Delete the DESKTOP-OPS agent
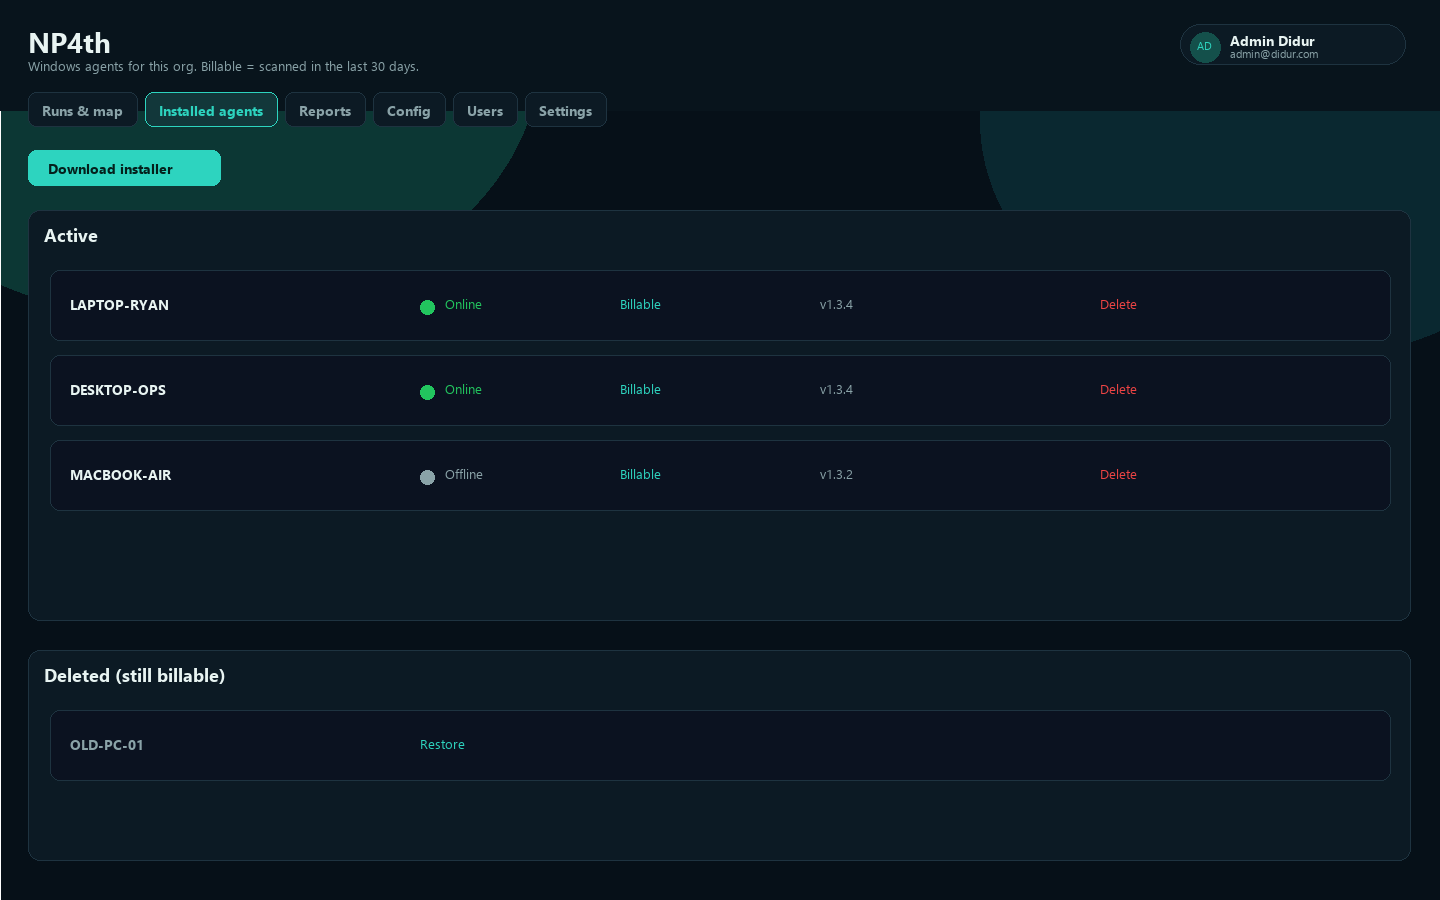The width and height of the screenshot is (1440, 900). coord(1118,390)
